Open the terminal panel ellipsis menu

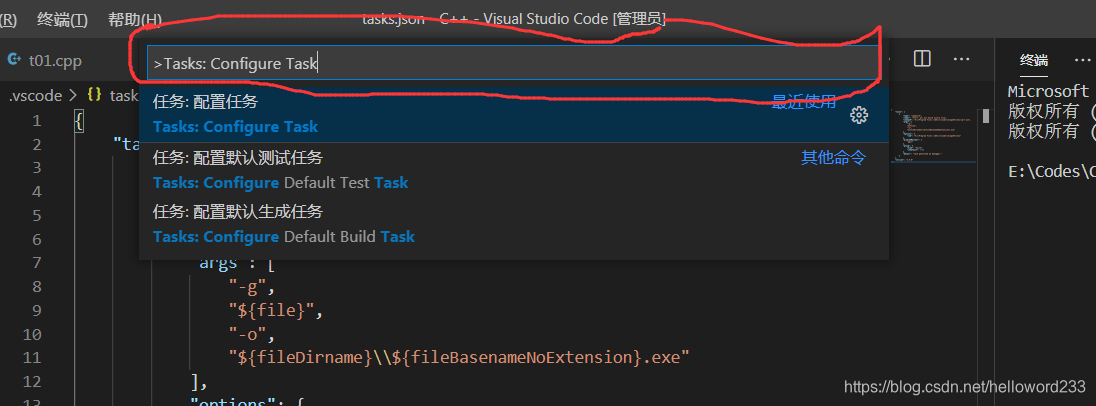click(1082, 59)
